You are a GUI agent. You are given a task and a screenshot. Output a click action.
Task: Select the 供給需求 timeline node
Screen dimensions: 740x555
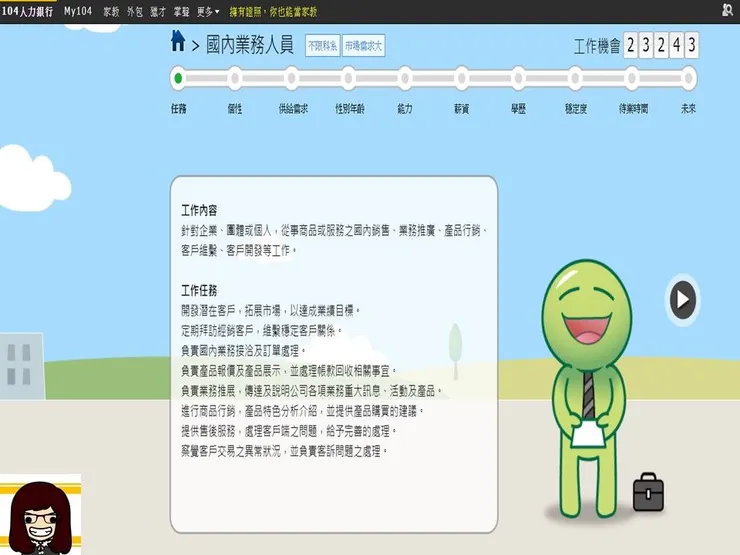click(x=292, y=78)
